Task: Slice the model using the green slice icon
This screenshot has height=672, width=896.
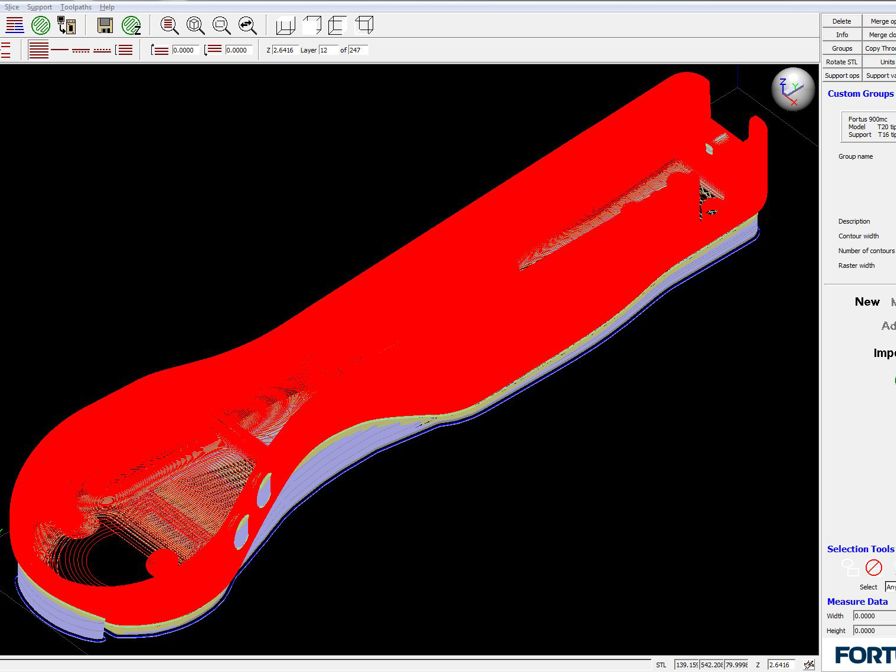Action: click(40, 25)
